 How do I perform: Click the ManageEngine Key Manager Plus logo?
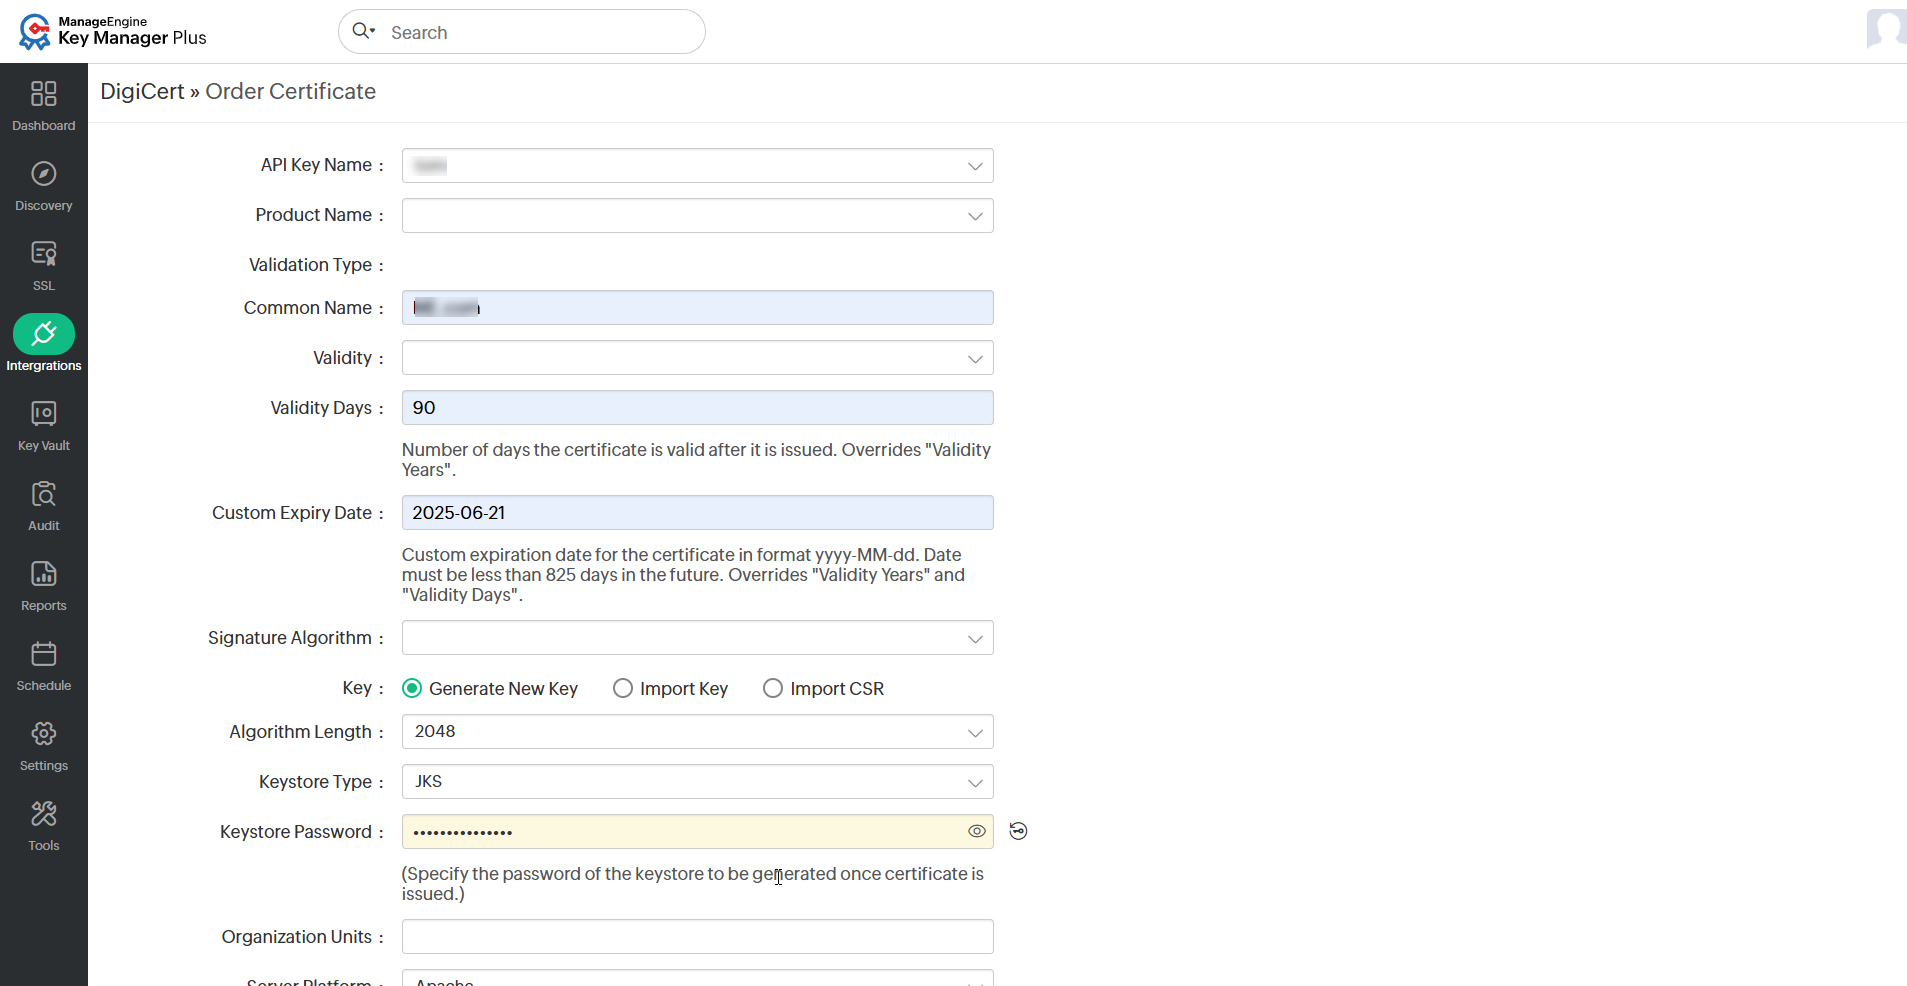click(x=112, y=31)
